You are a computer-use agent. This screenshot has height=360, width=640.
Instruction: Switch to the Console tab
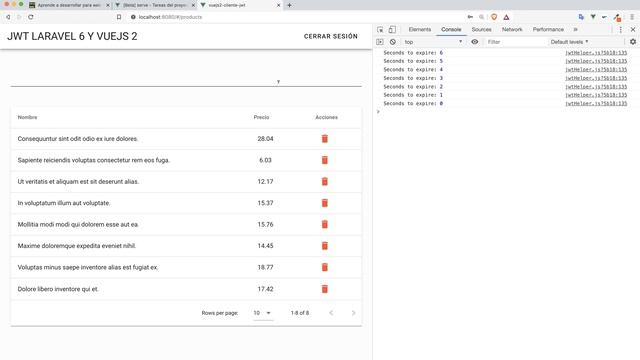[x=451, y=30]
